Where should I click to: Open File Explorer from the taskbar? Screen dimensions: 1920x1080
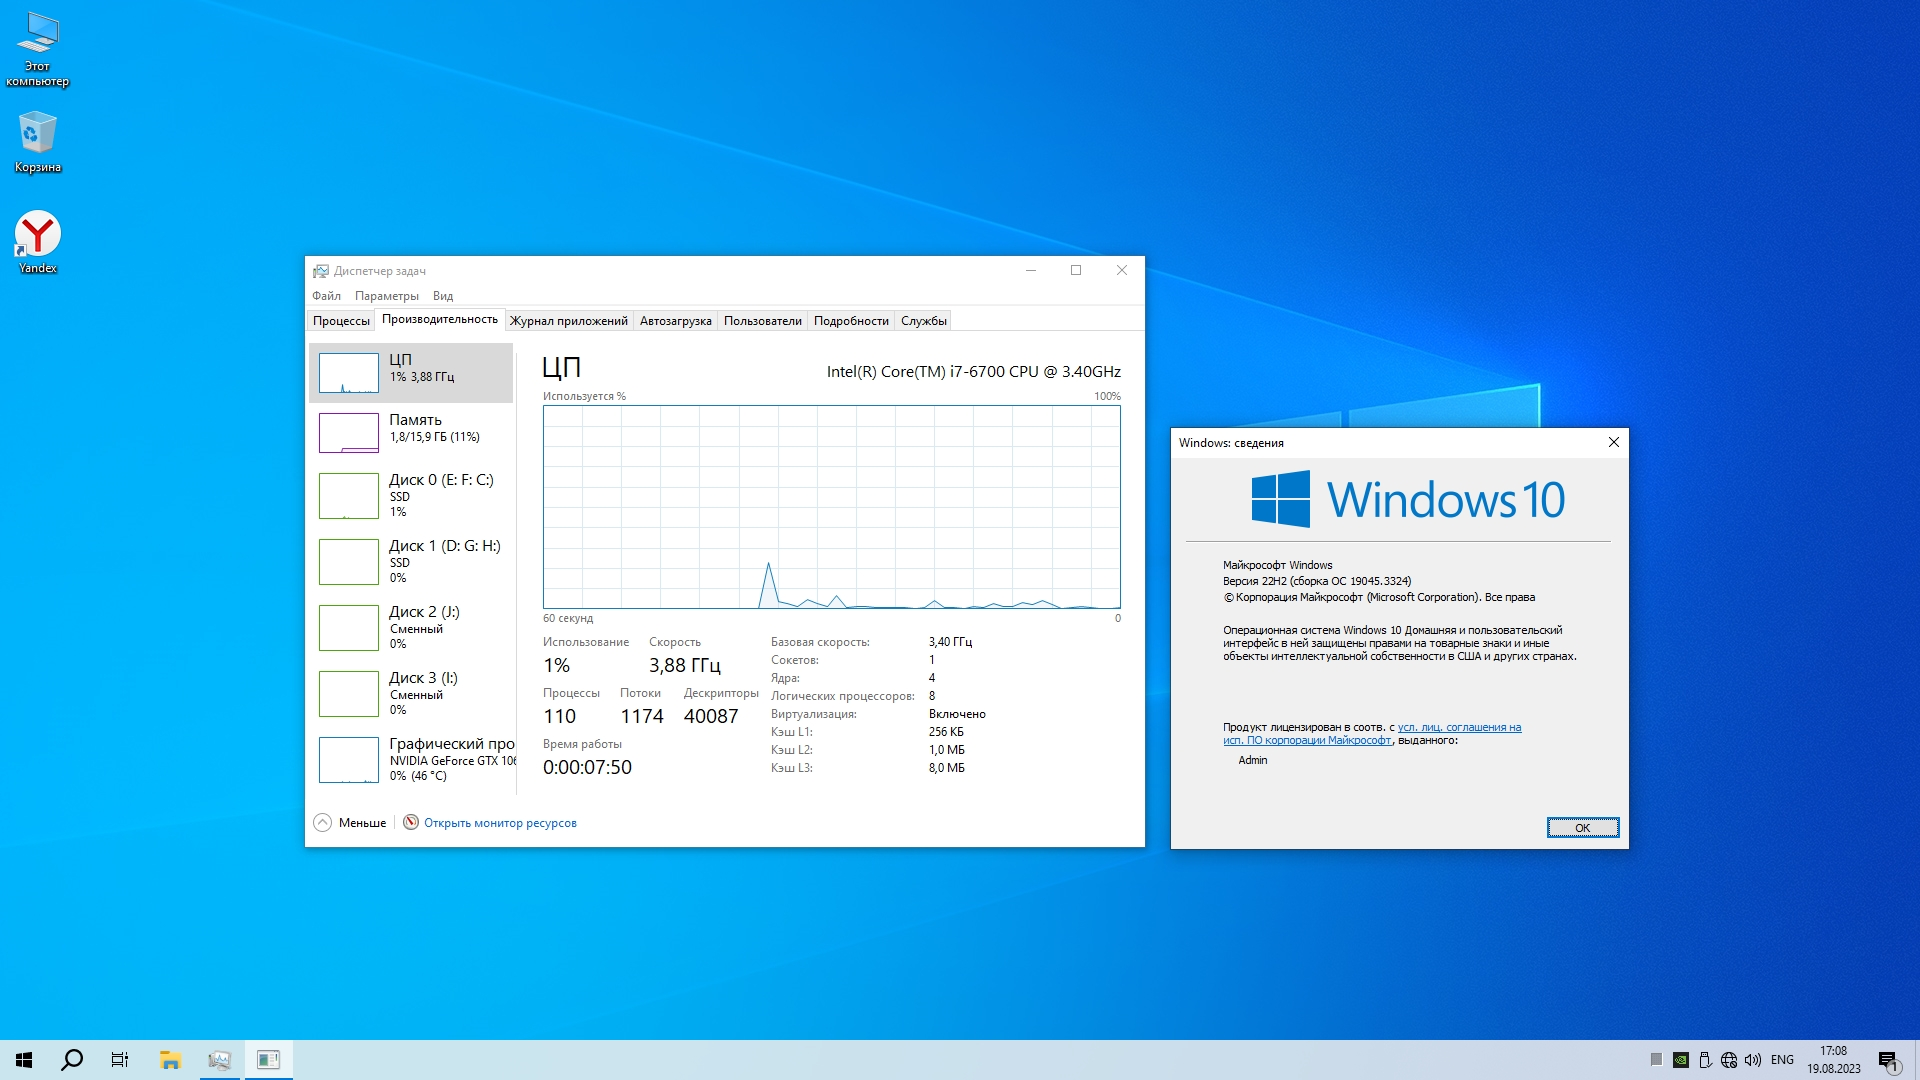point(170,1059)
